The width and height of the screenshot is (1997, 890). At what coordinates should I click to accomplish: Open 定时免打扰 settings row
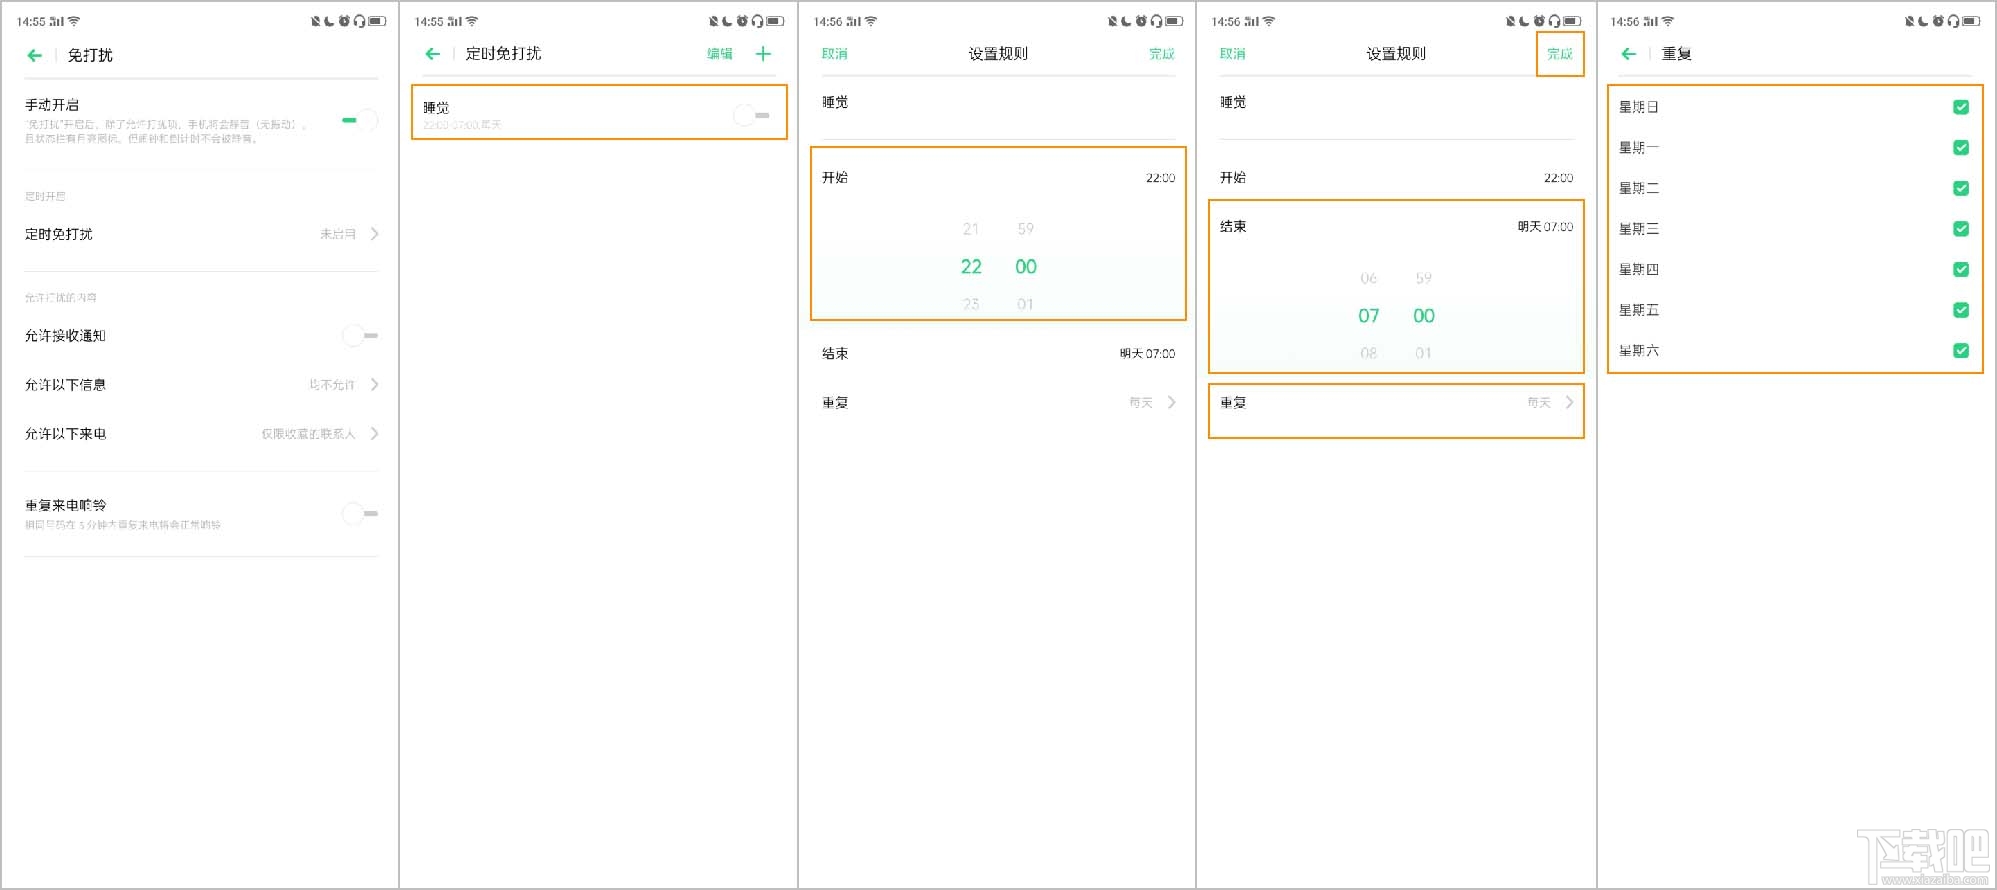coord(202,234)
